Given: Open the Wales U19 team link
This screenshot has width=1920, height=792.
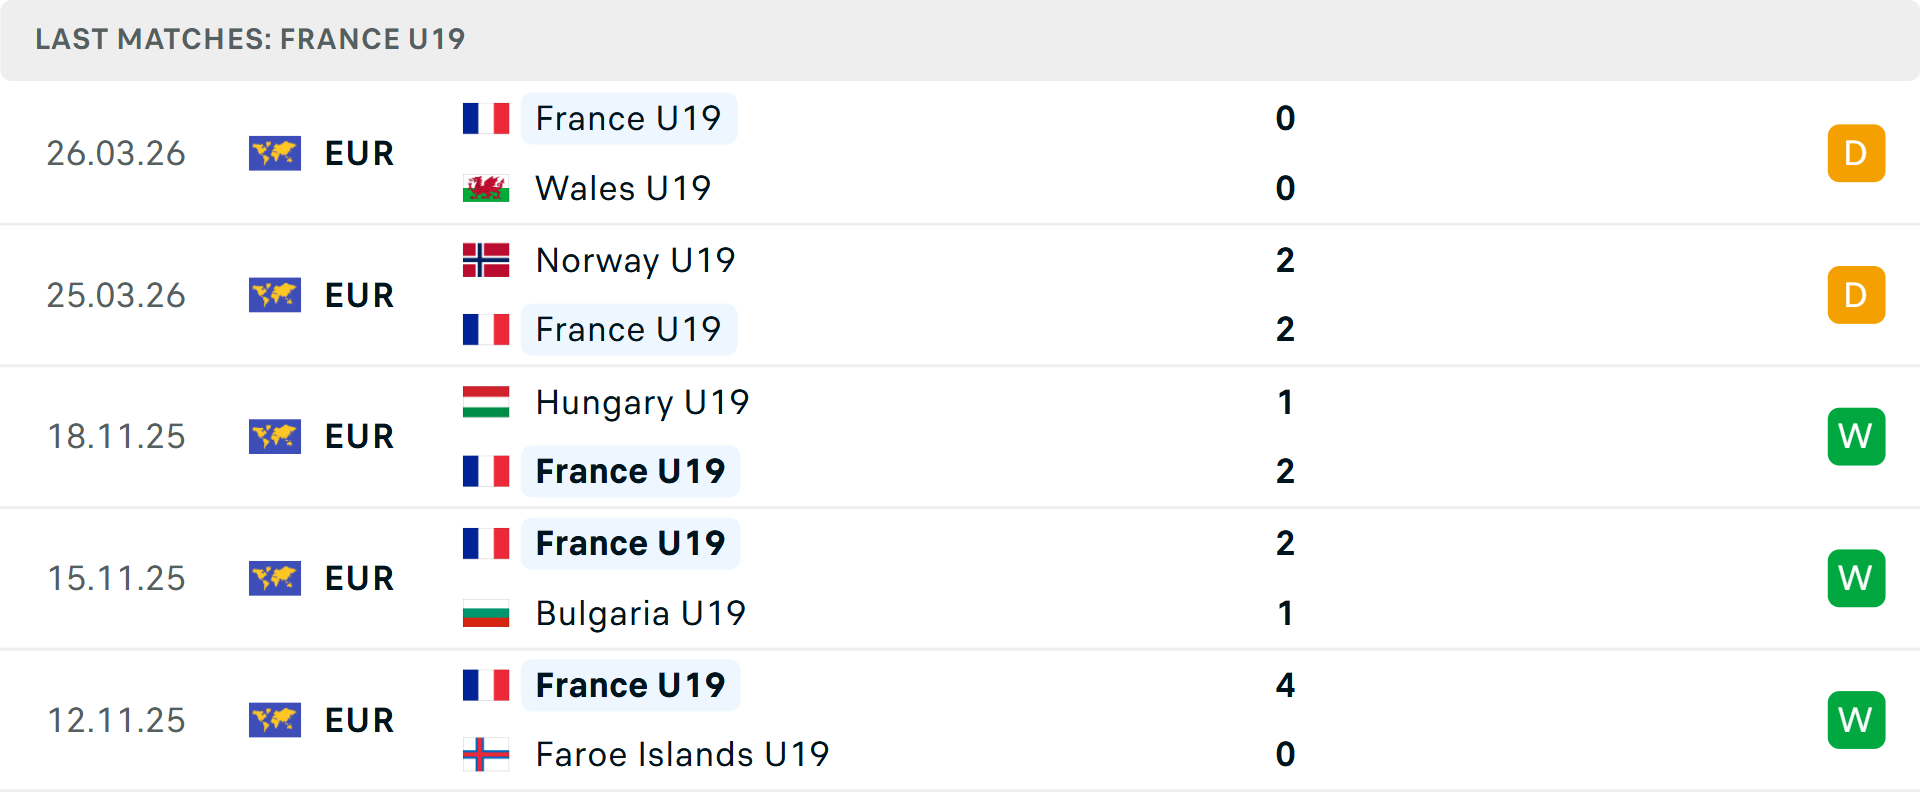Looking at the screenshot, I should [623, 188].
